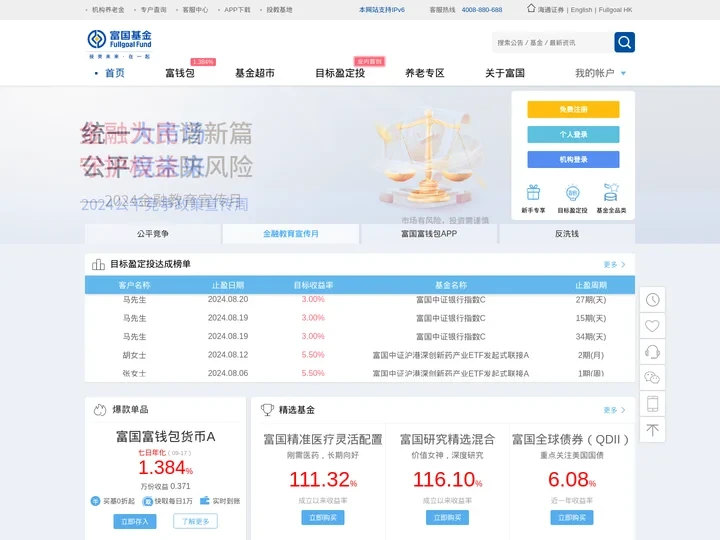Image resolution: width=720 pixels, height=540 pixels.
Task: Click the bar chart icon by 目标盈定投达成榜单
Action: (x=98, y=264)
